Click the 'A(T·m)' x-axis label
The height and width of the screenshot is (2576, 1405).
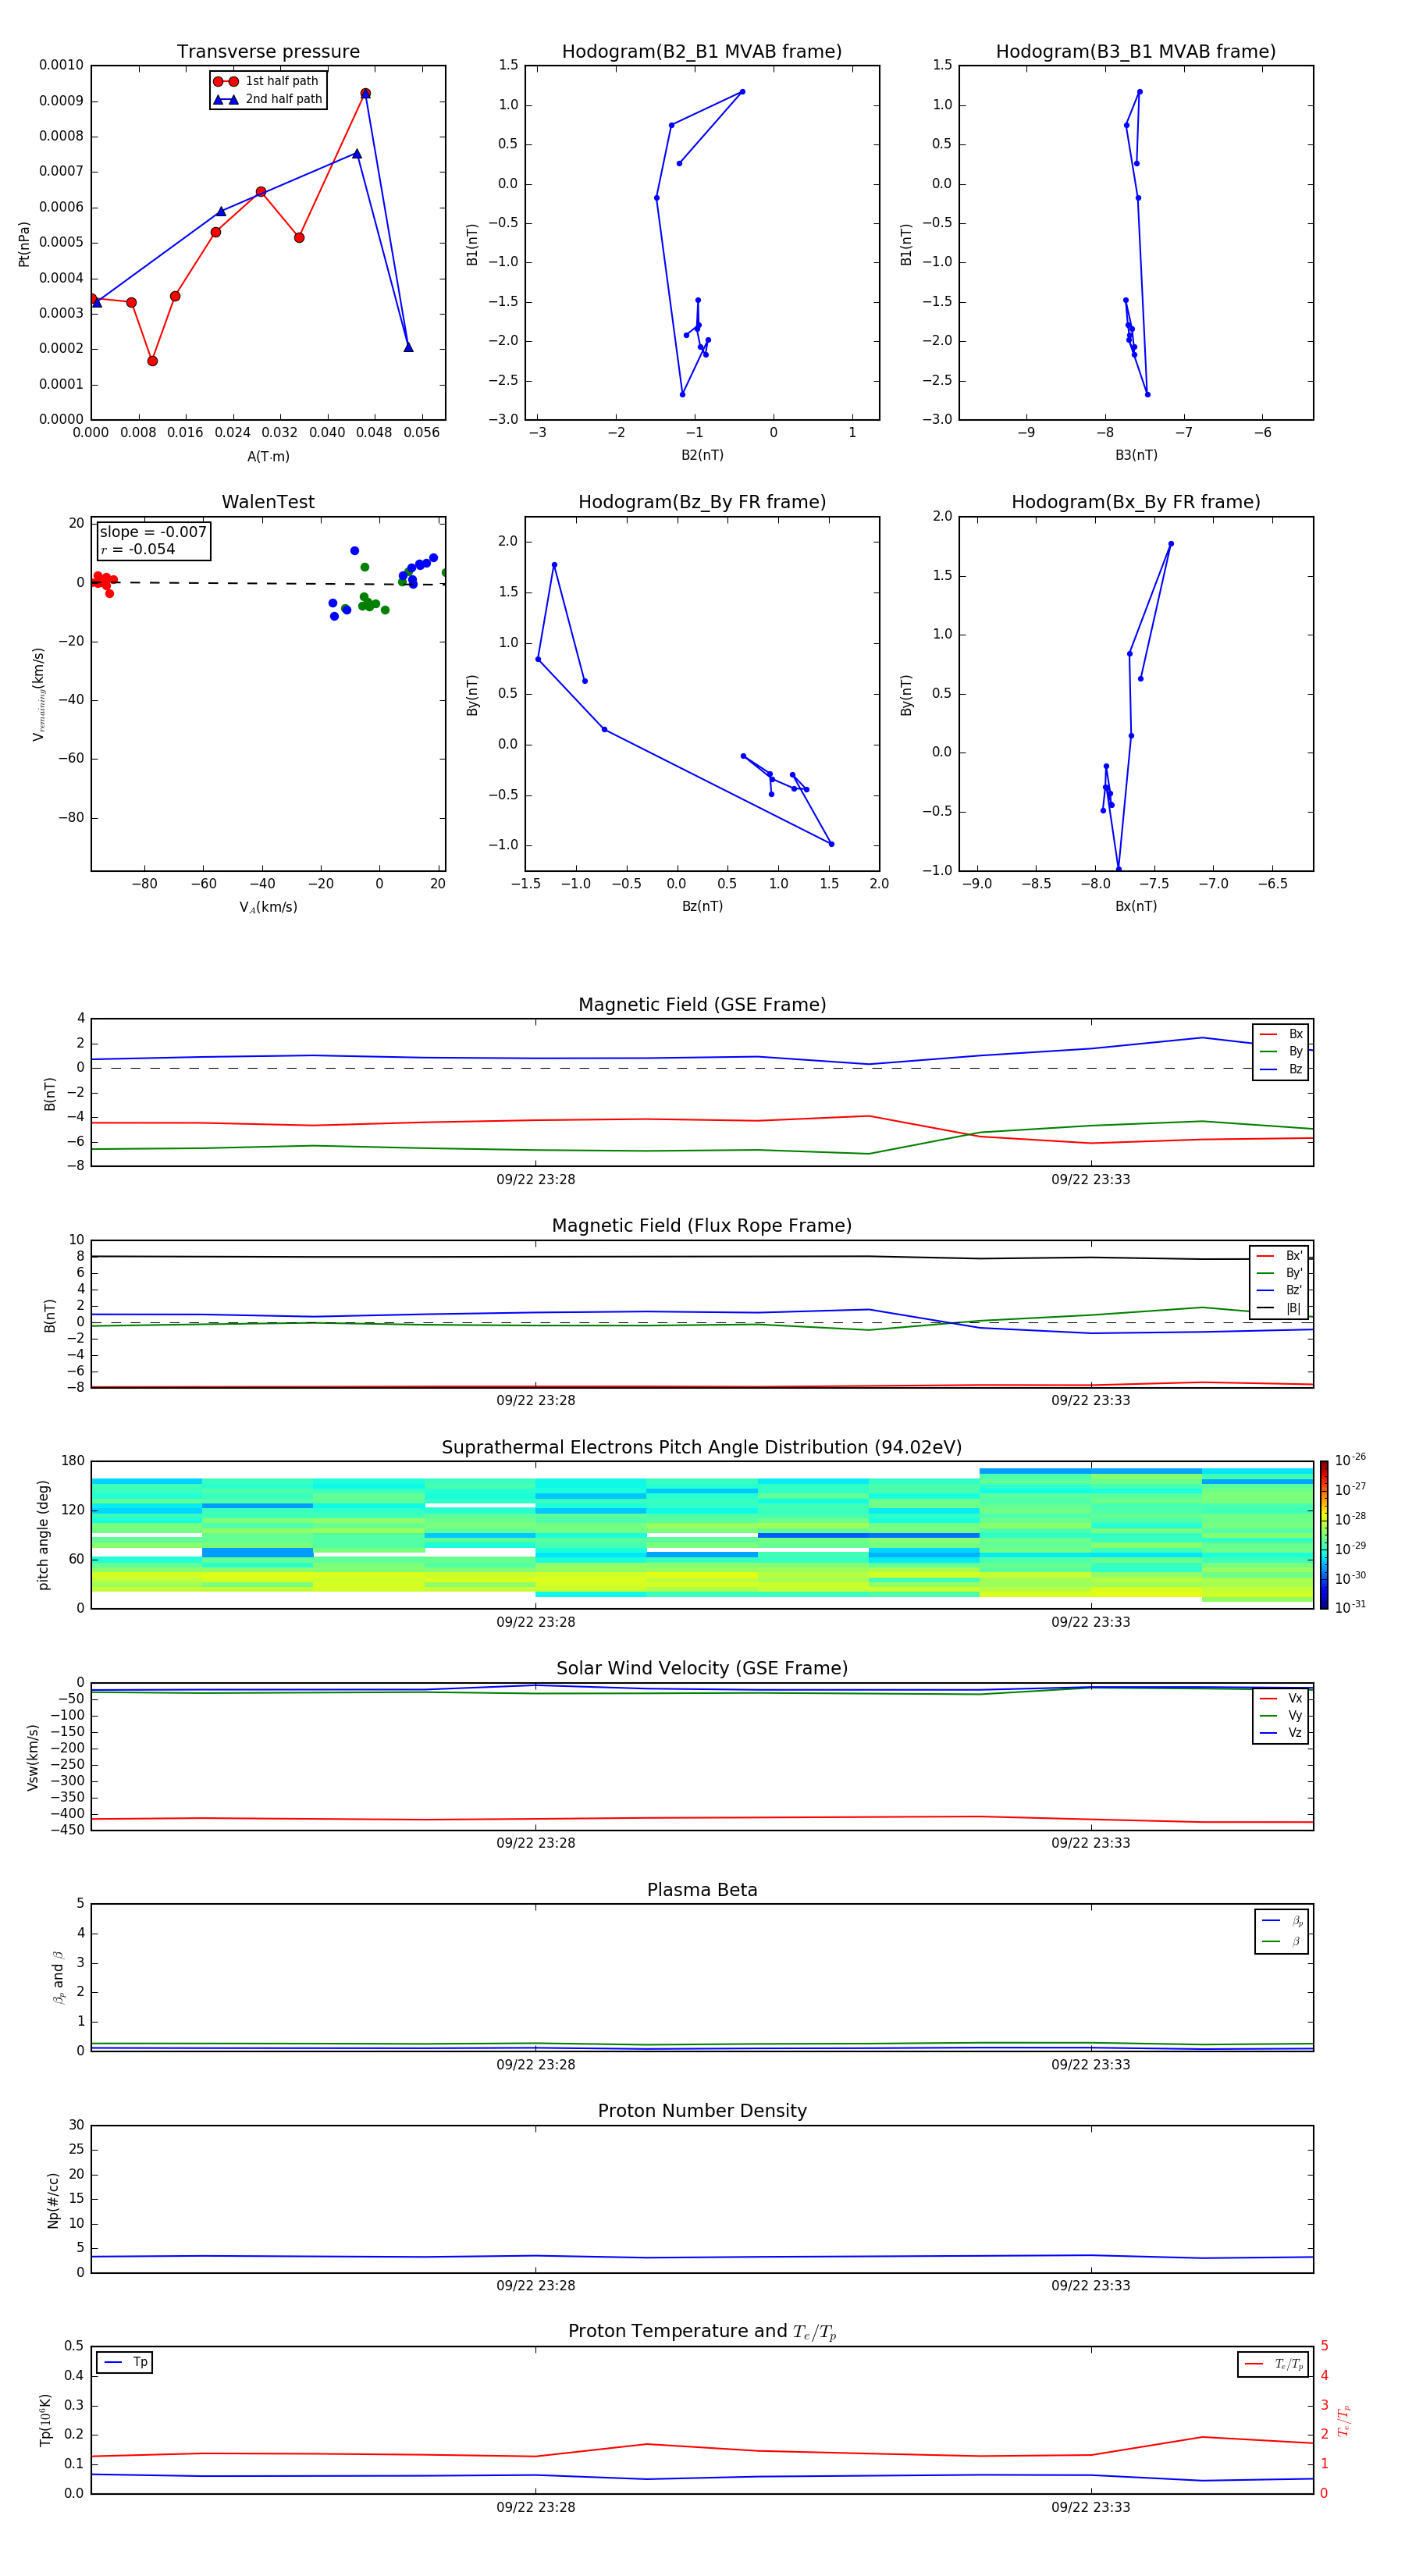tap(268, 457)
